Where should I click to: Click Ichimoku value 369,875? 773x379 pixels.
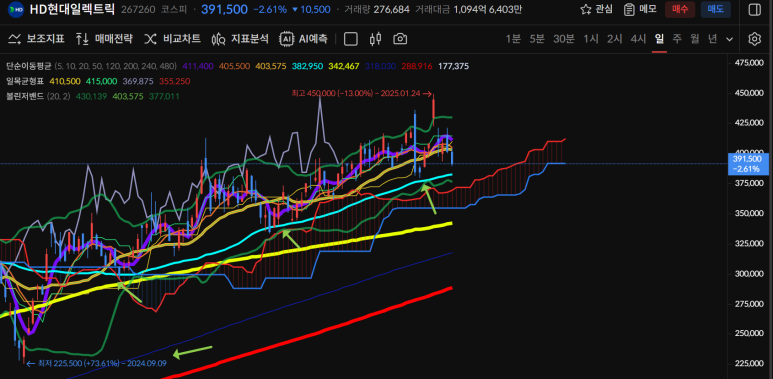(138, 81)
